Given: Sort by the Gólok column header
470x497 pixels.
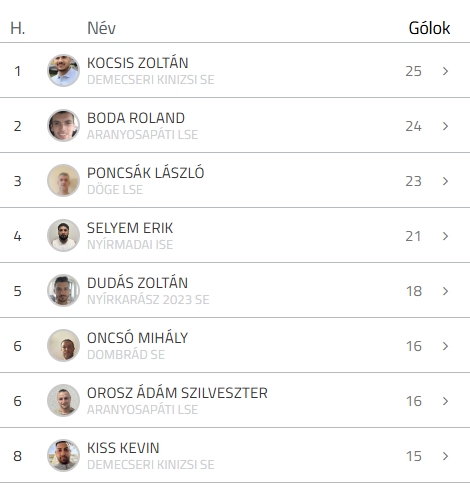Looking at the screenshot, I should click(x=429, y=28).
